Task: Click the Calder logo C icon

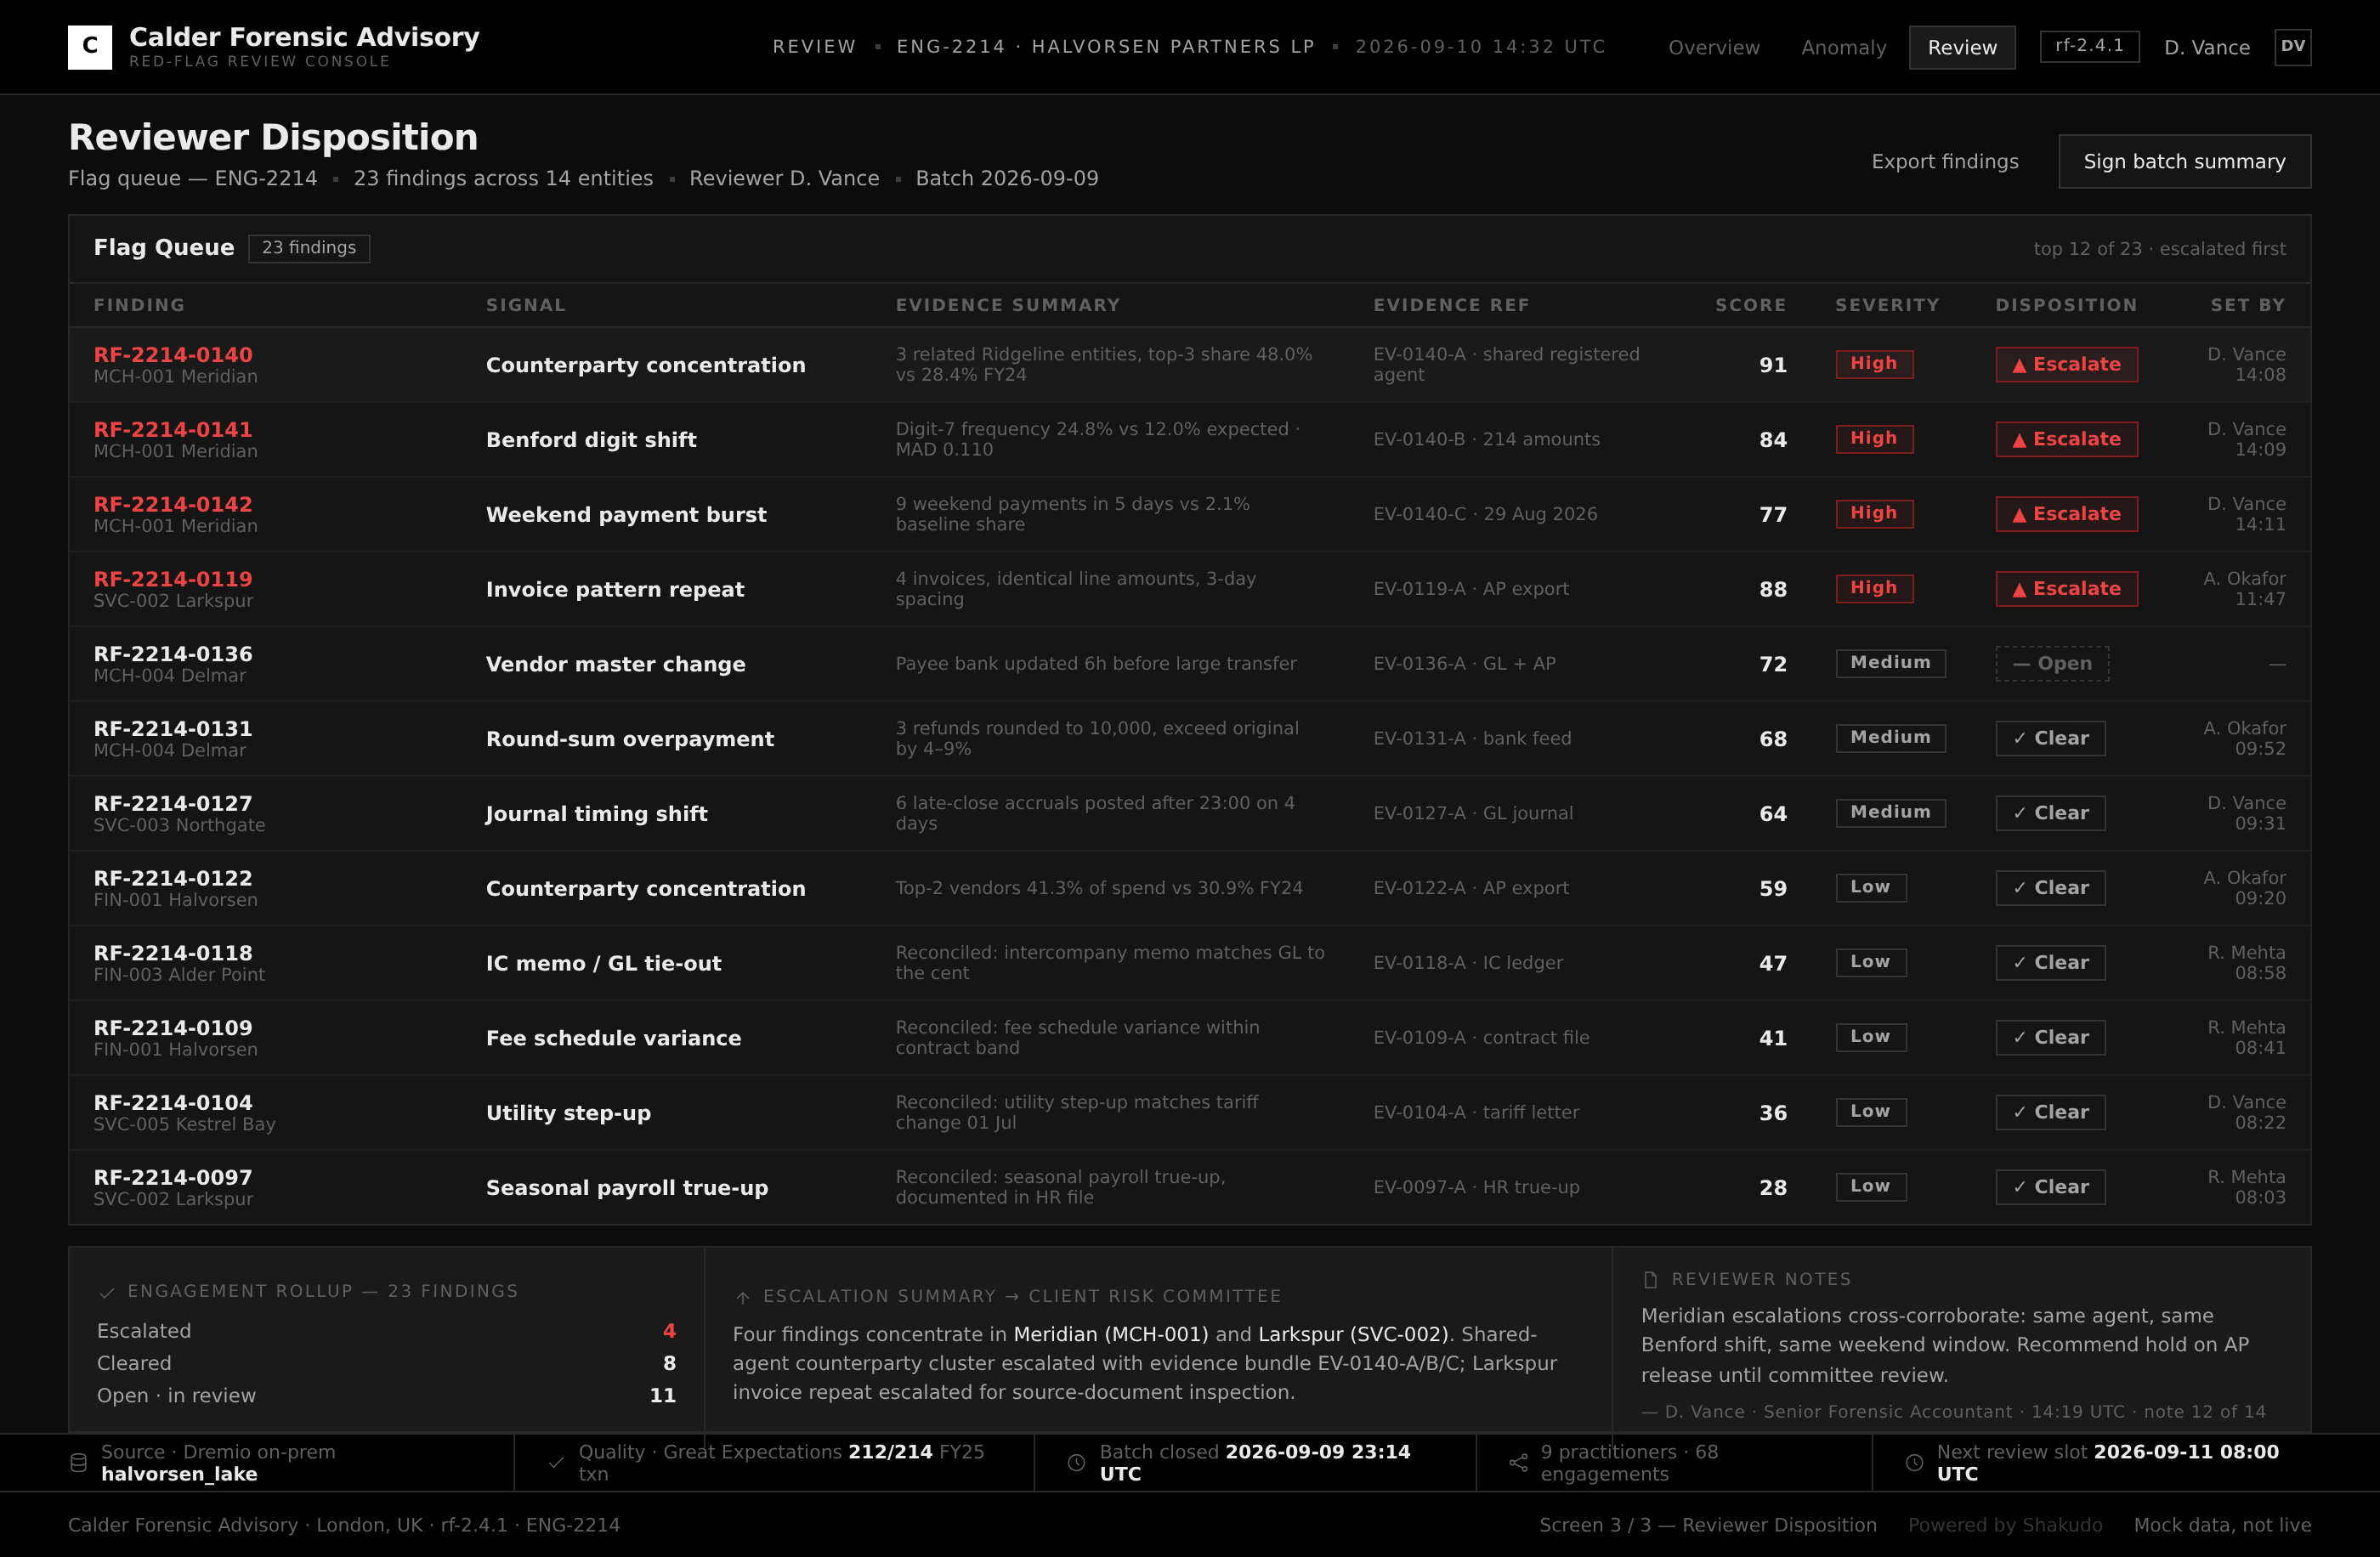Action: point(89,47)
